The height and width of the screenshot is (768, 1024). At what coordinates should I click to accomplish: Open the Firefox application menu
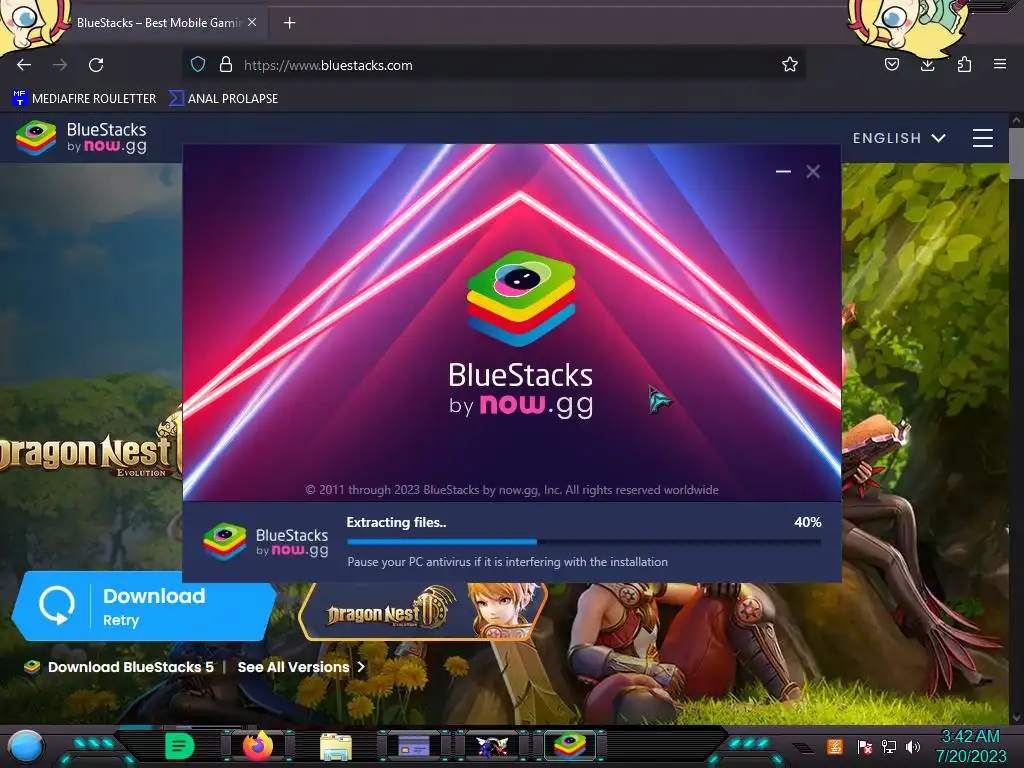point(1000,64)
